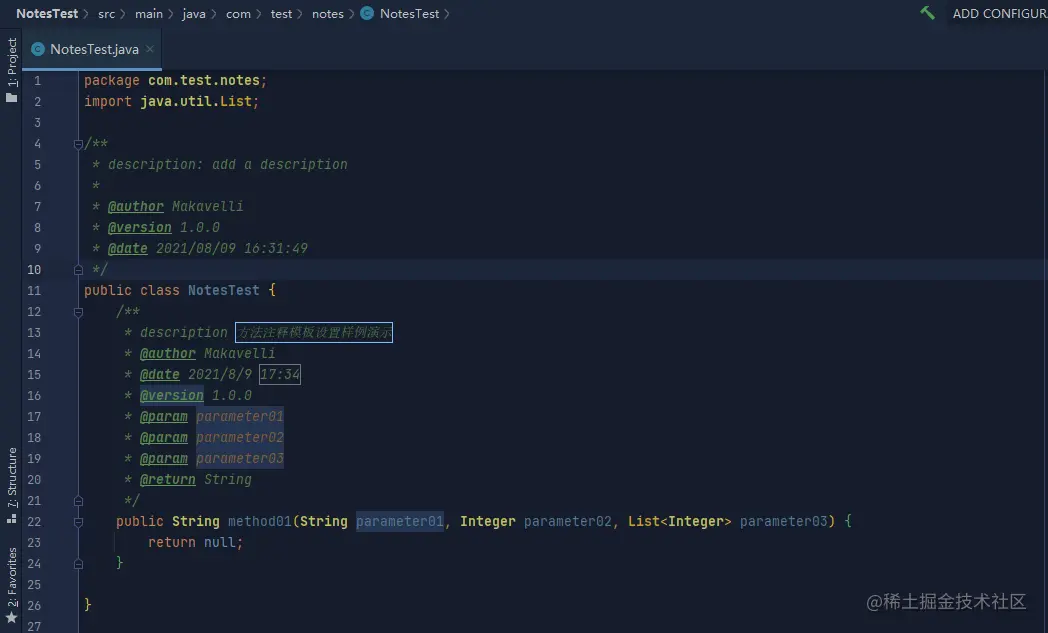Click the @author tag on line 14
This screenshot has height=633, width=1048.
(168, 354)
